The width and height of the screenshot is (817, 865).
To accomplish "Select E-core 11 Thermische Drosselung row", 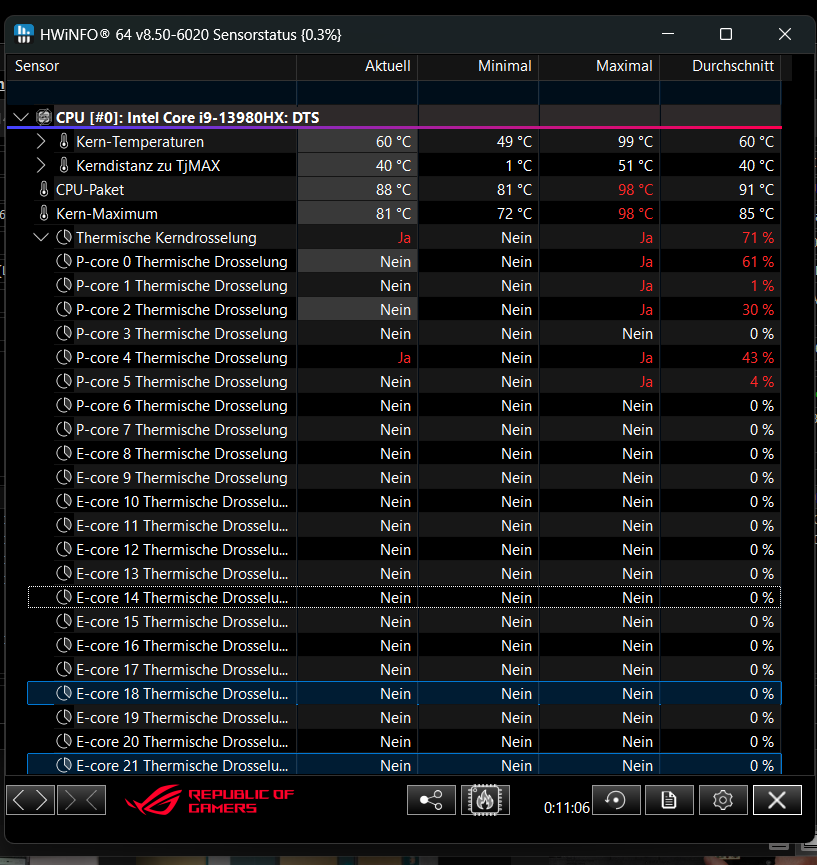I will coord(404,526).
